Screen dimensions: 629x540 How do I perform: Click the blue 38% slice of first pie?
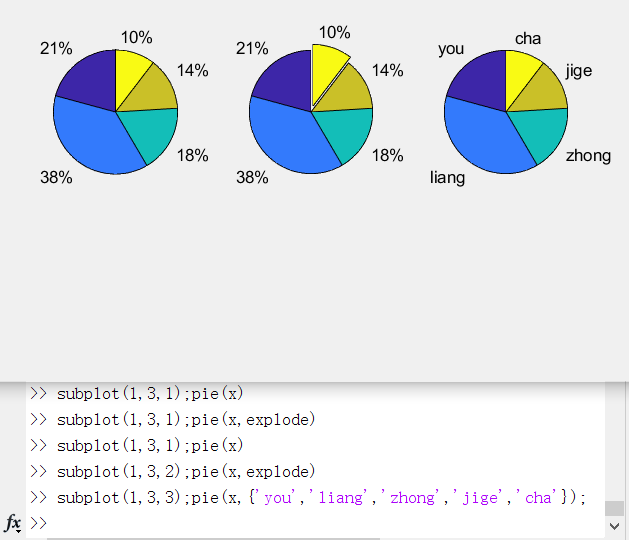(x=94, y=138)
